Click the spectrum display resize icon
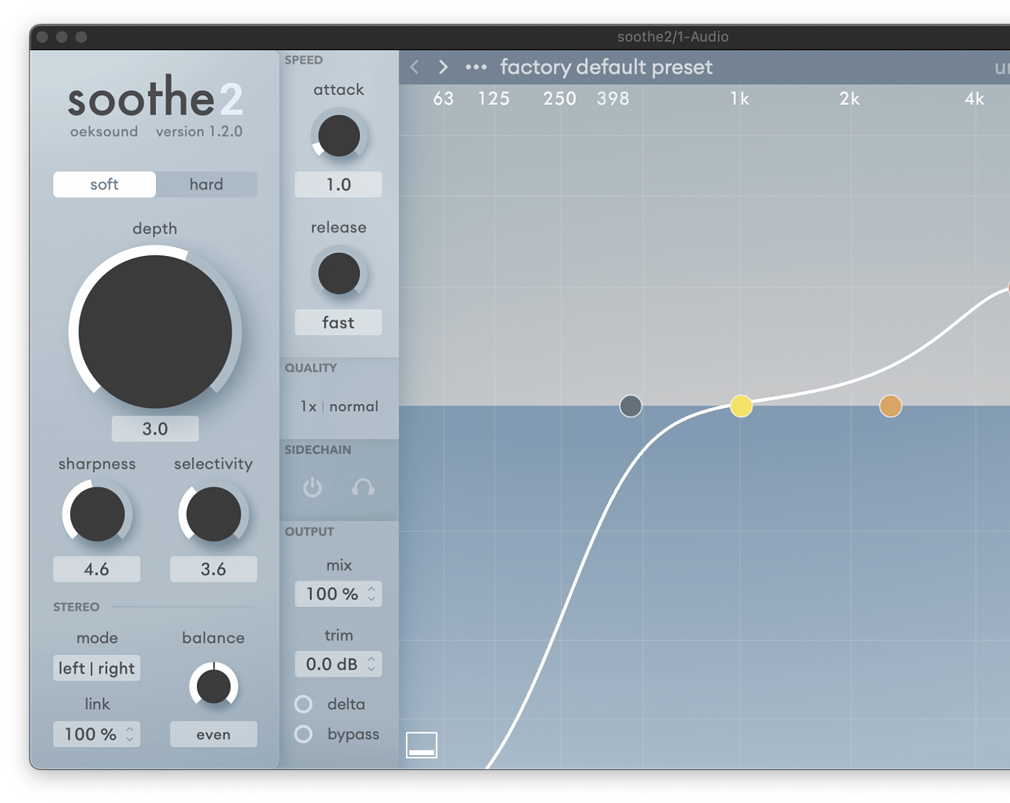This screenshot has height=803, width=1010. tap(421, 745)
